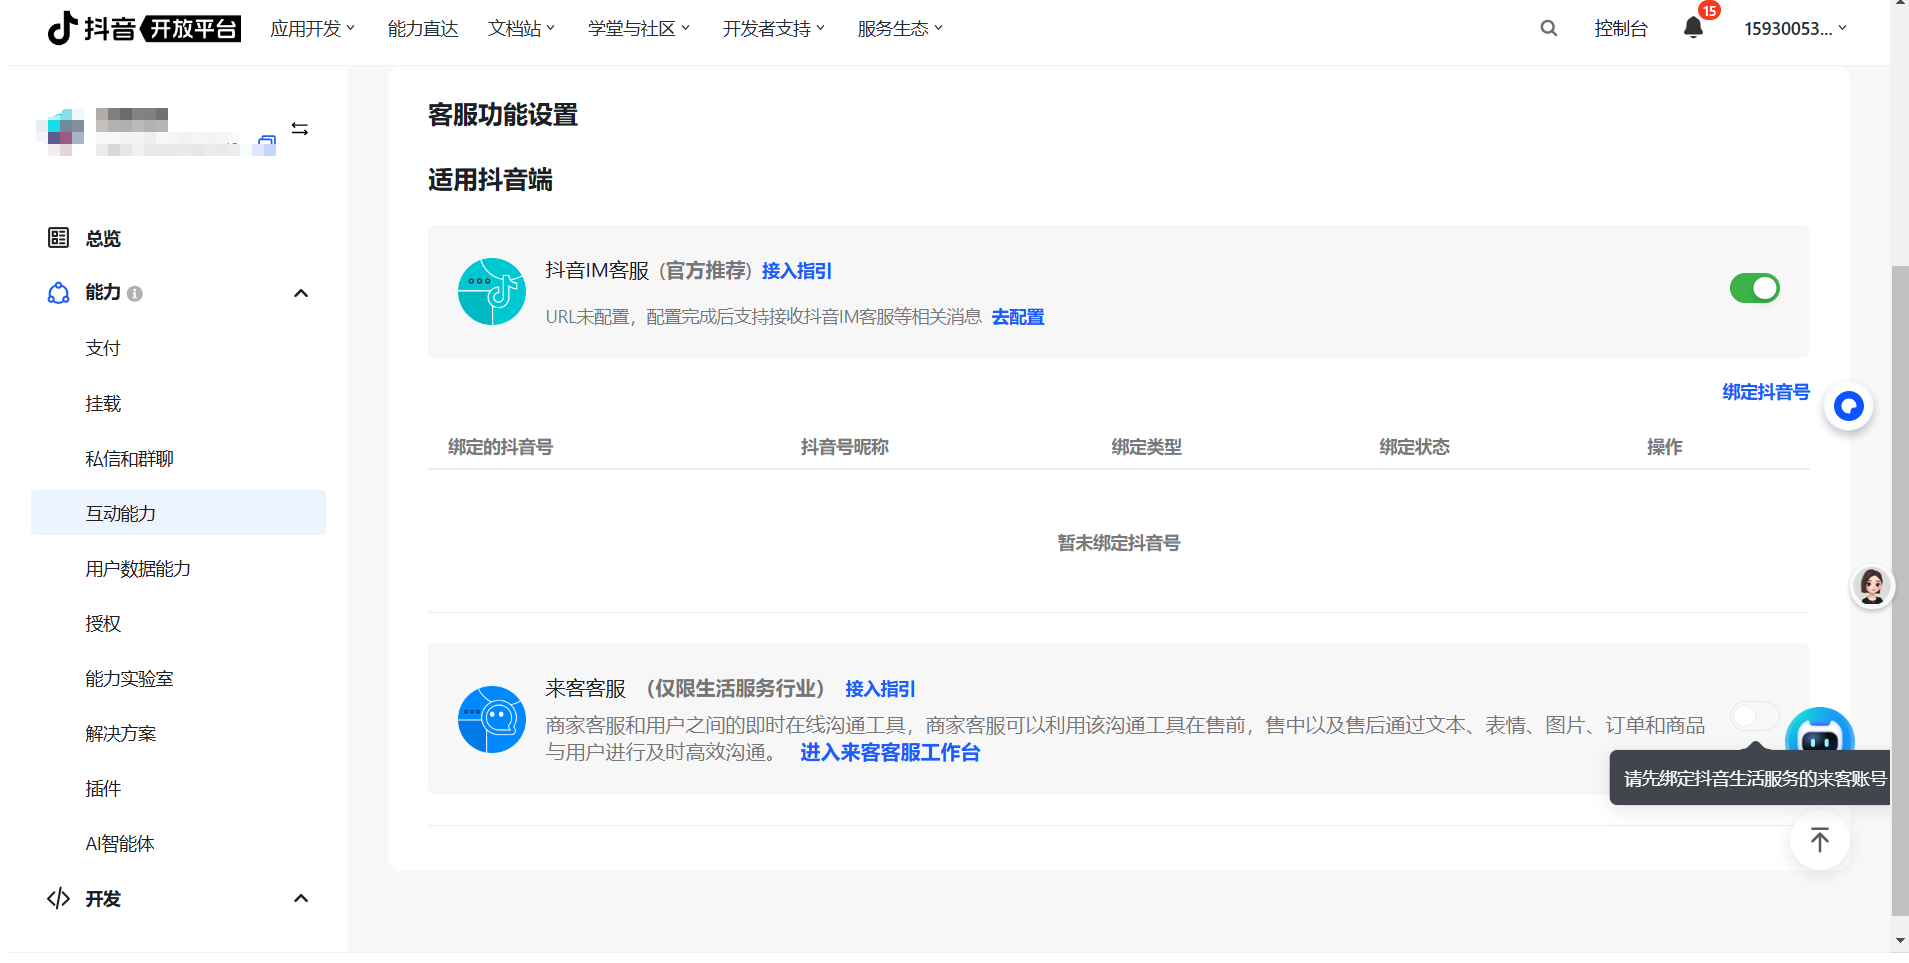The image size is (1909, 963).
Task: Click the search magnifier icon
Action: [x=1548, y=28]
